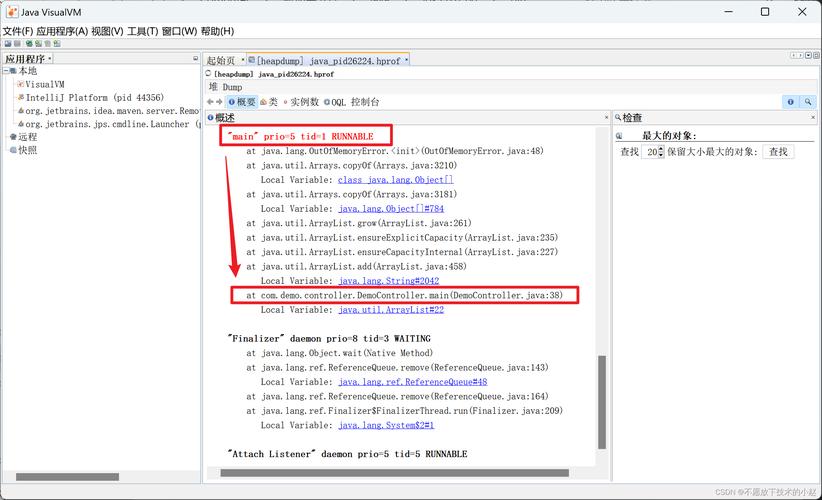Decrease the object count spinner value
Image resolution: width=822 pixels, height=500 pixels.
tap(661, 155)
